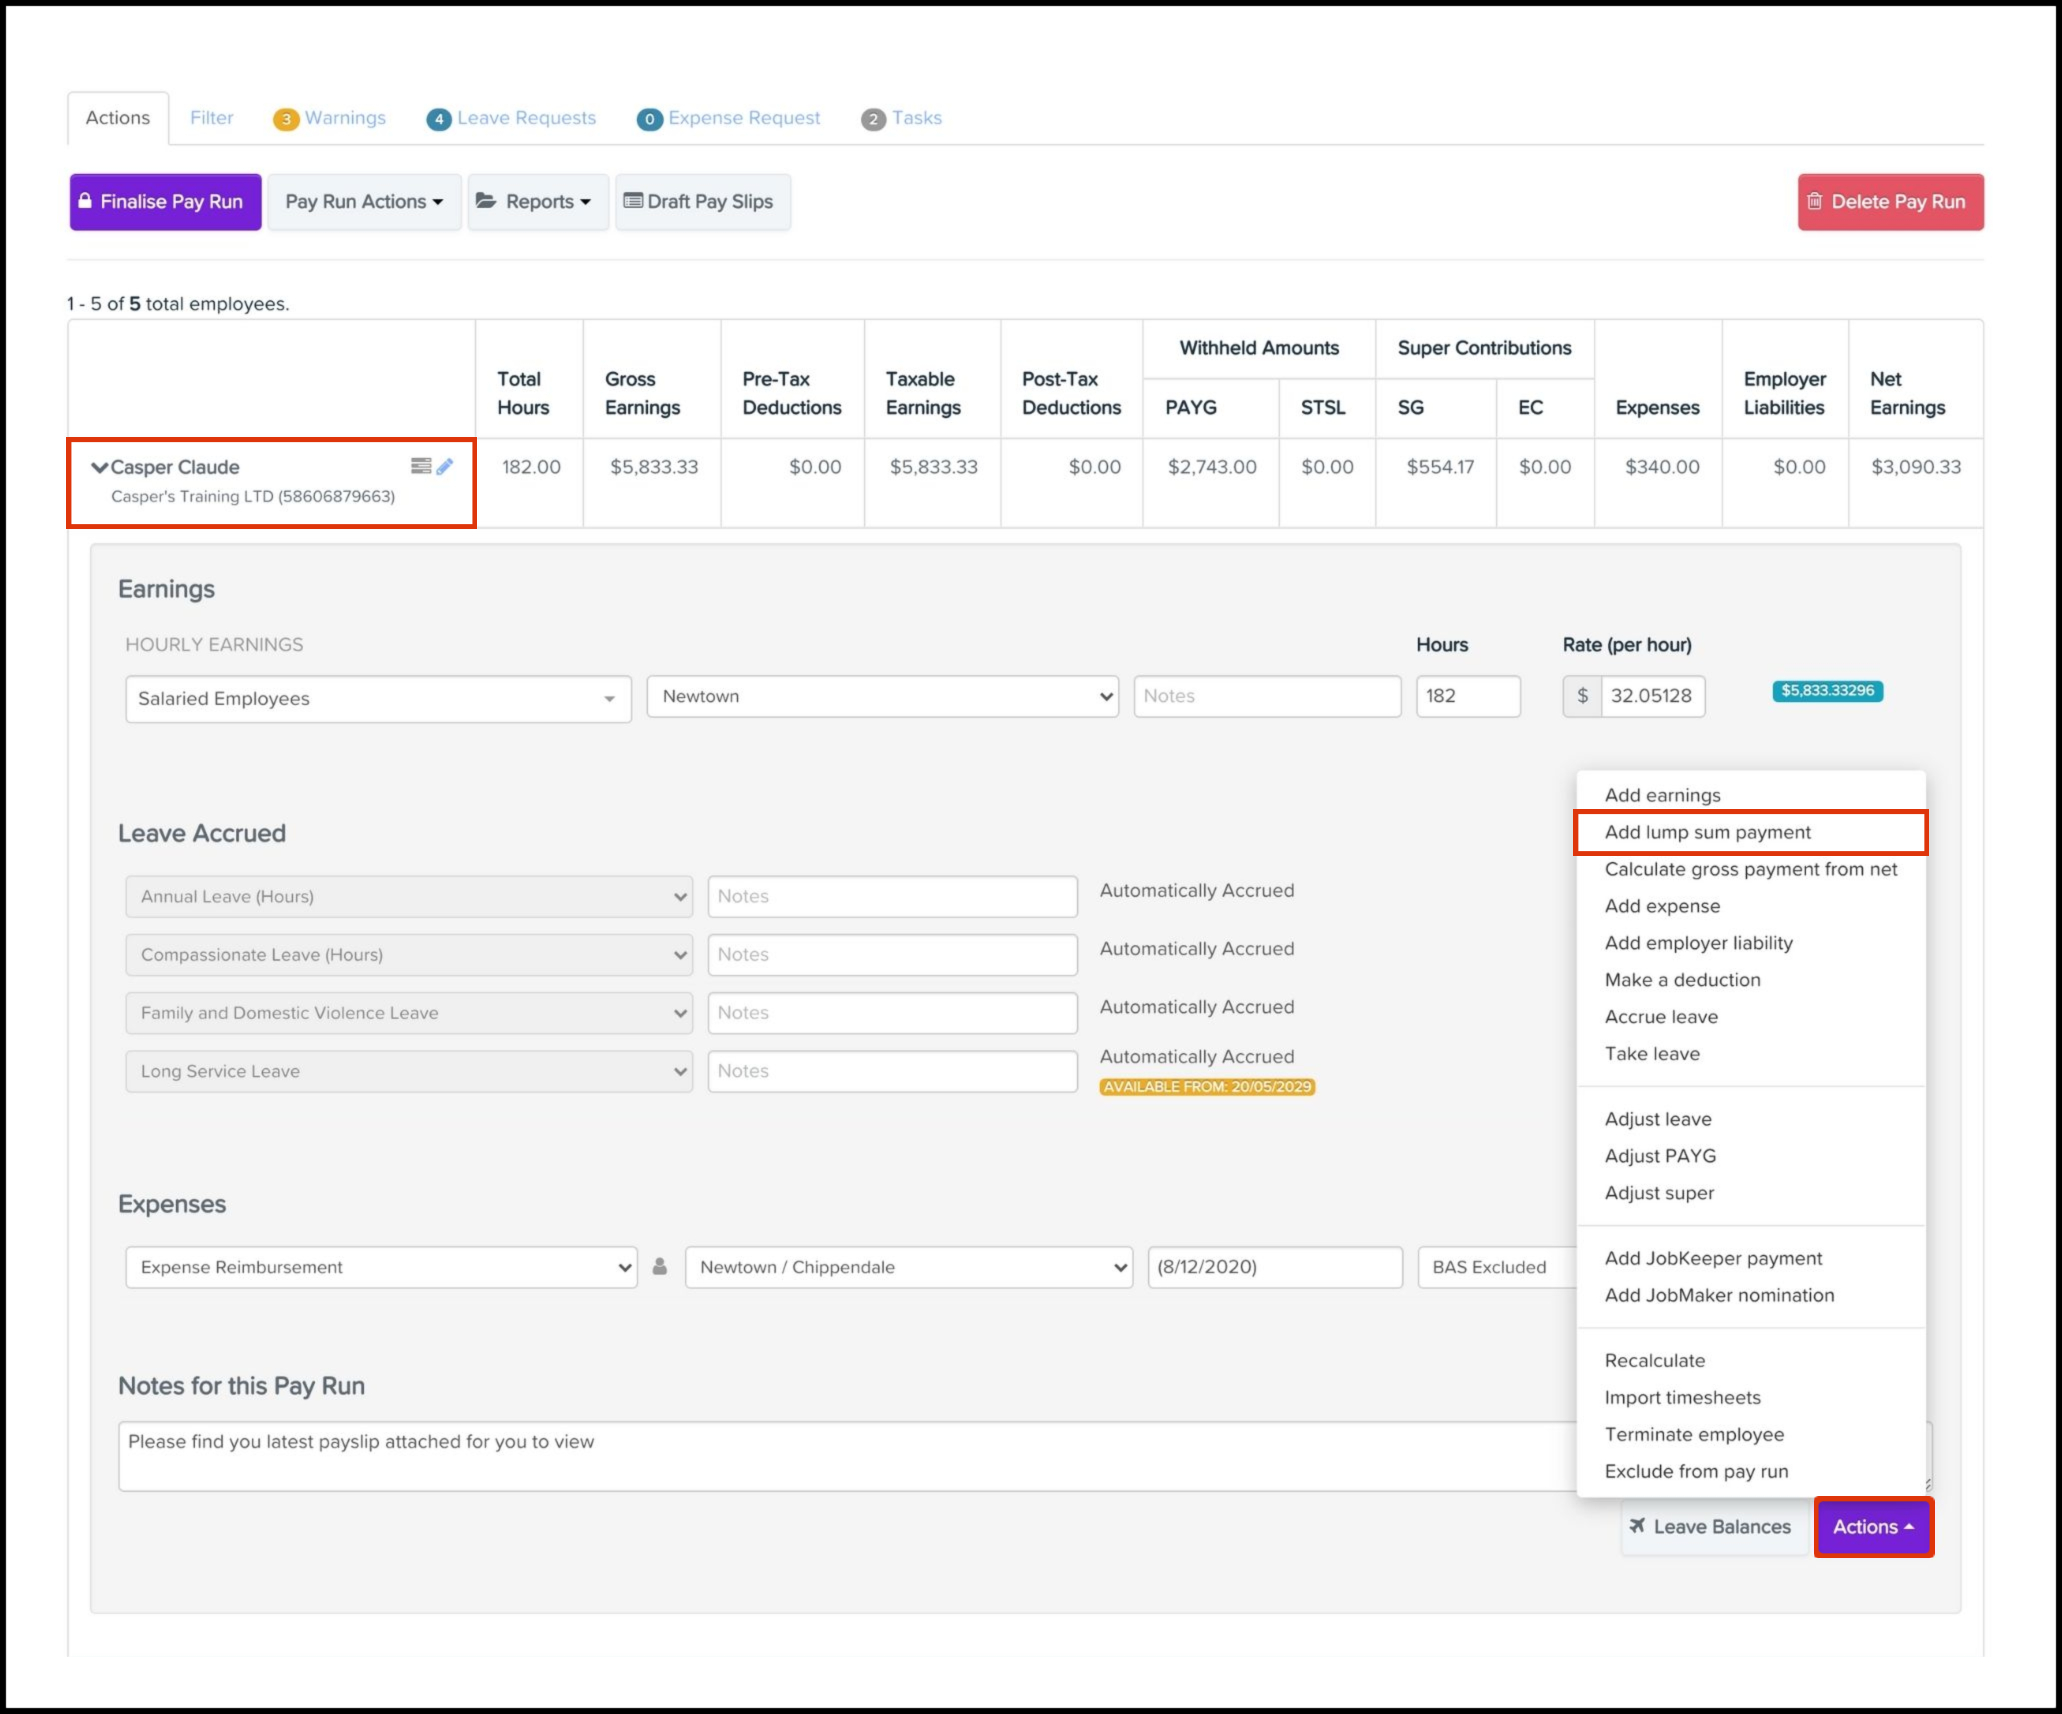
Task: Click the Finalise Pay Run button
Action: pyautogui.click(x=166, y=202)
